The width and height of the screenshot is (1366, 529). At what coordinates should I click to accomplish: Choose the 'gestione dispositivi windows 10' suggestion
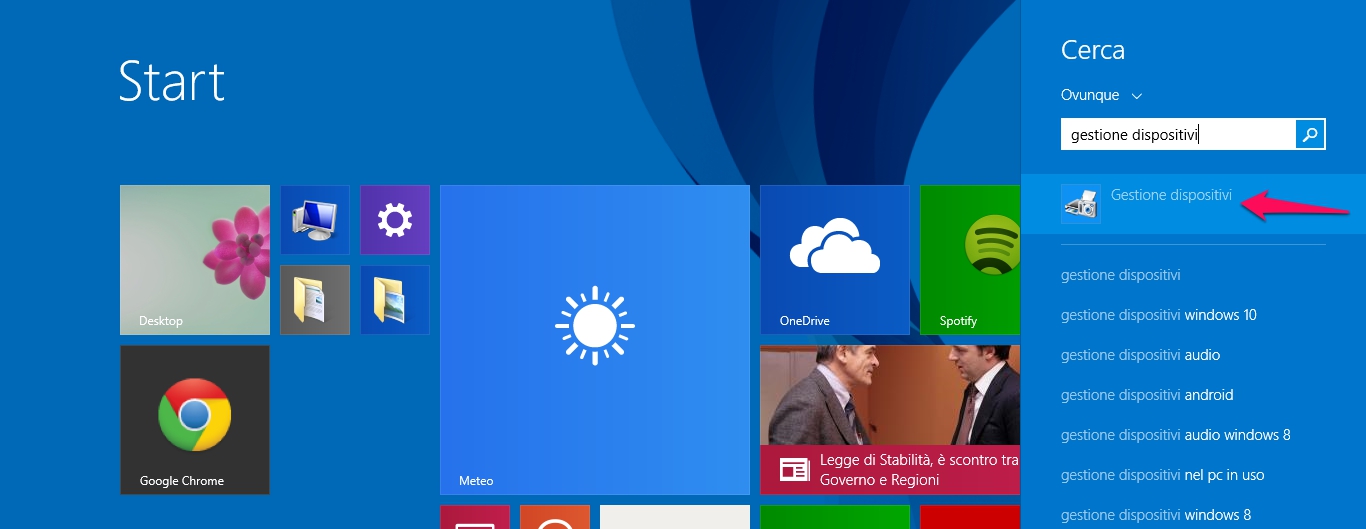(x=1158, y=315)
